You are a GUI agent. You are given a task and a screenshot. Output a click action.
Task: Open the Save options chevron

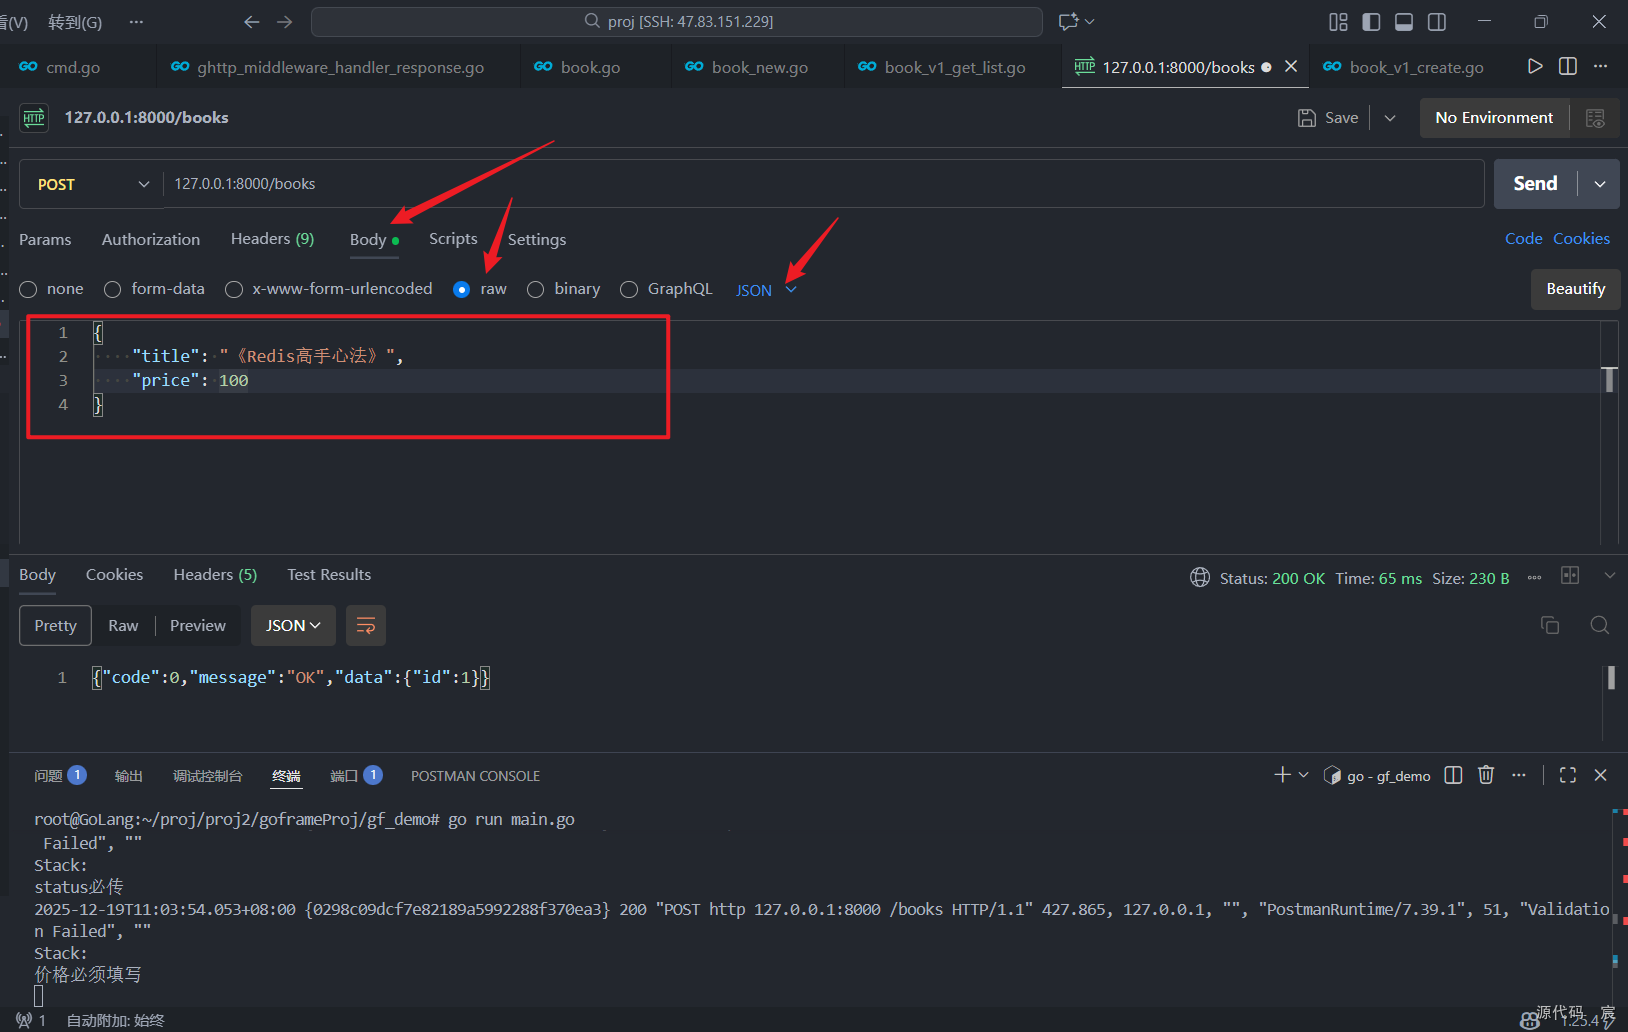point(1390,118)
